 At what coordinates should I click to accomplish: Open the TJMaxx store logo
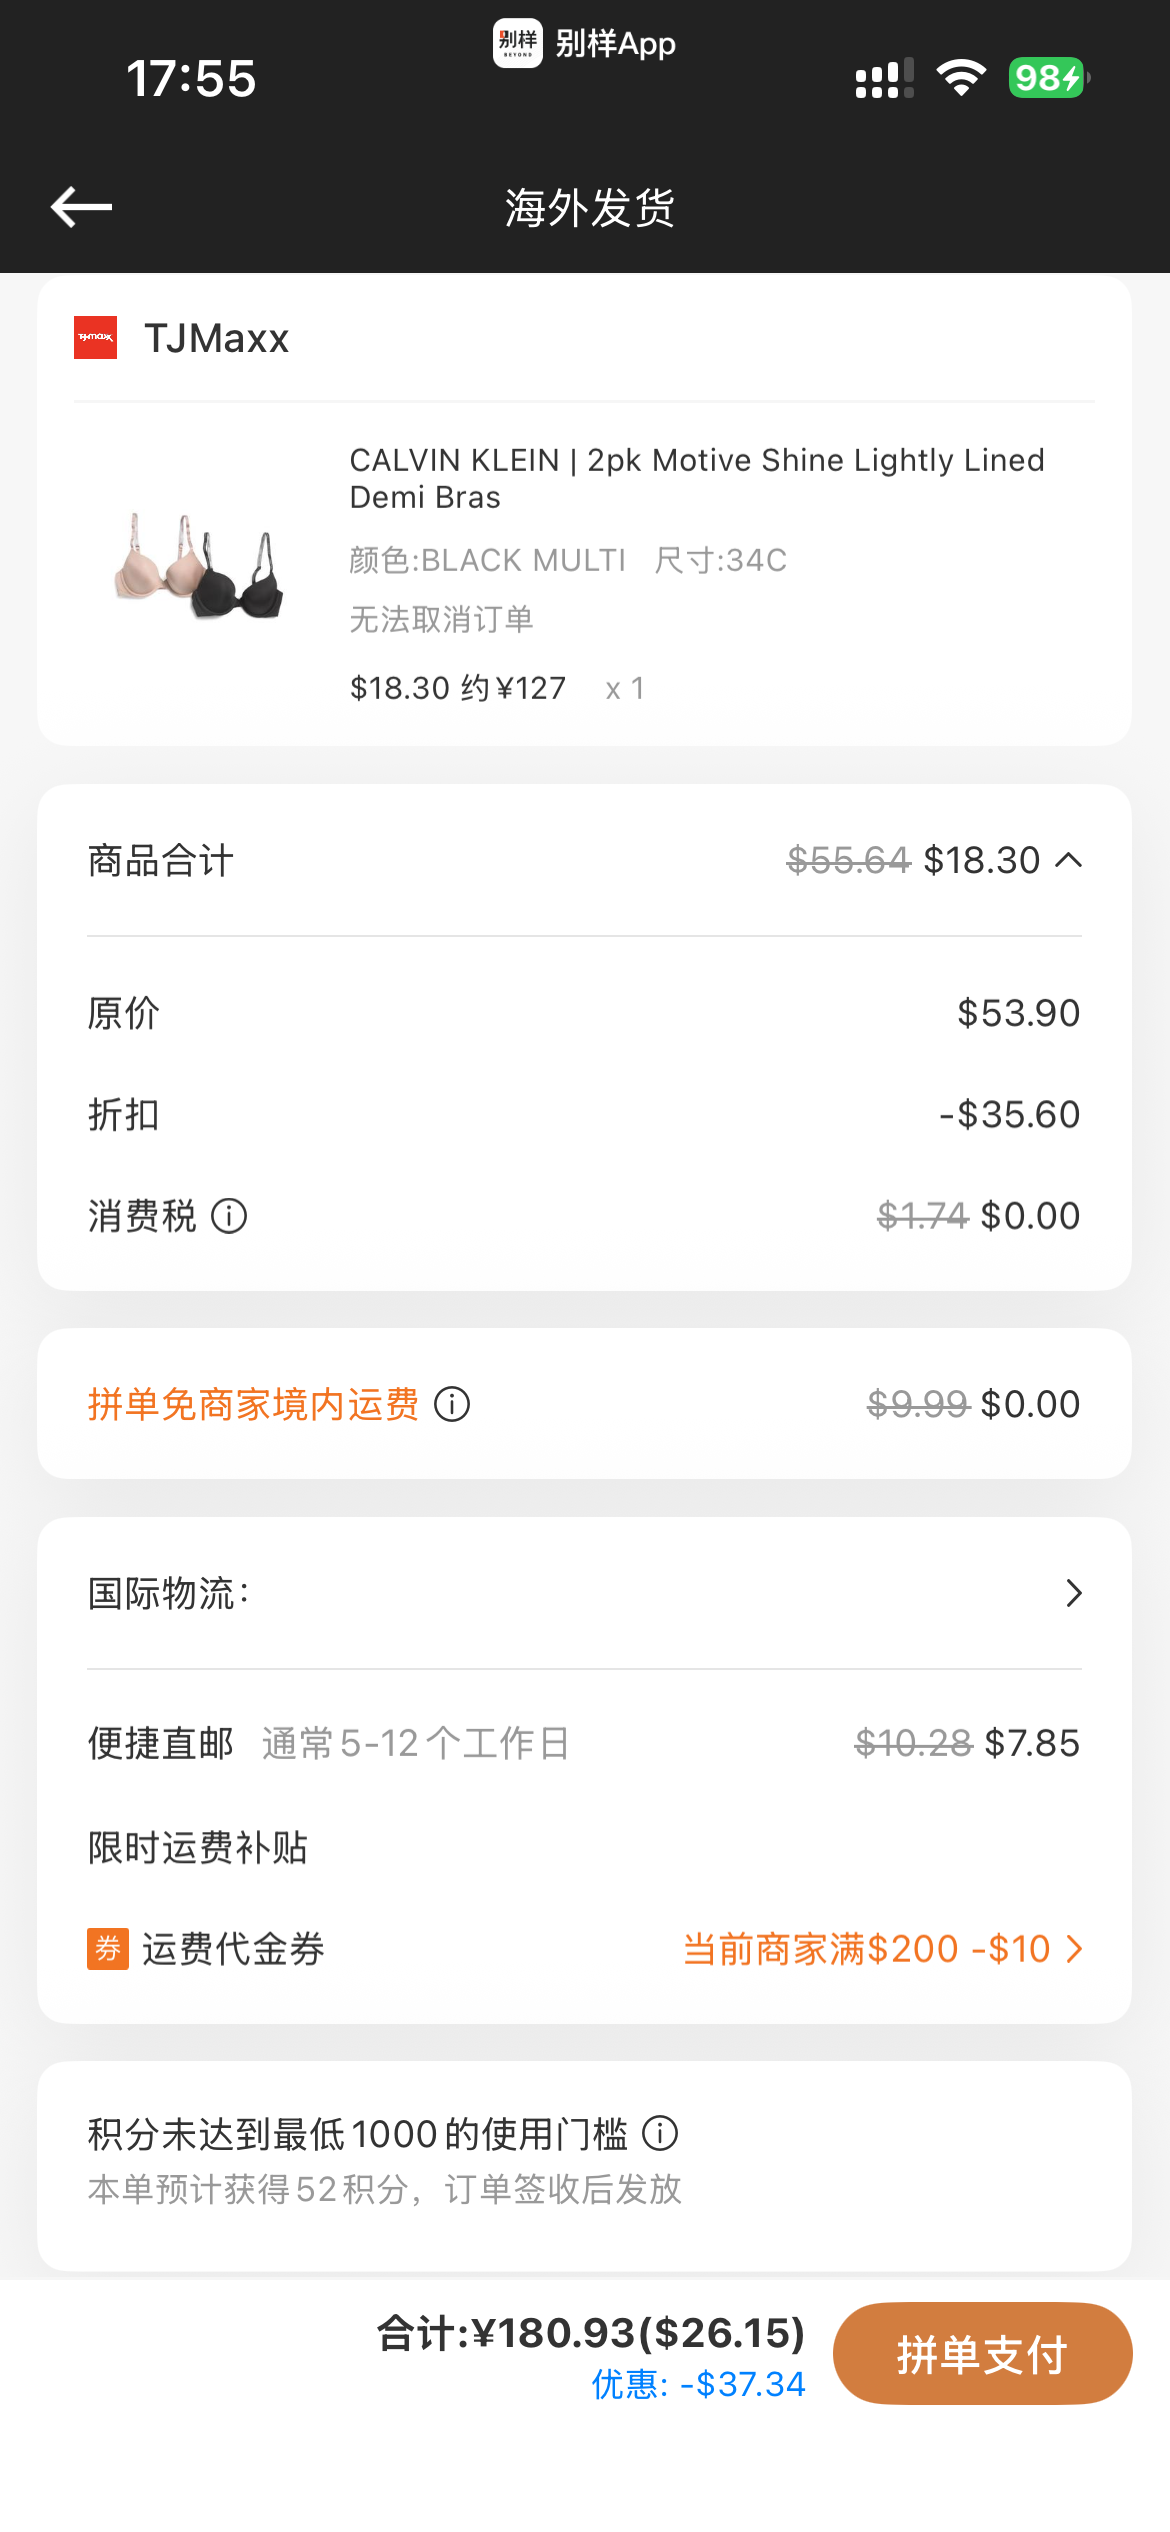click(96, 338)
